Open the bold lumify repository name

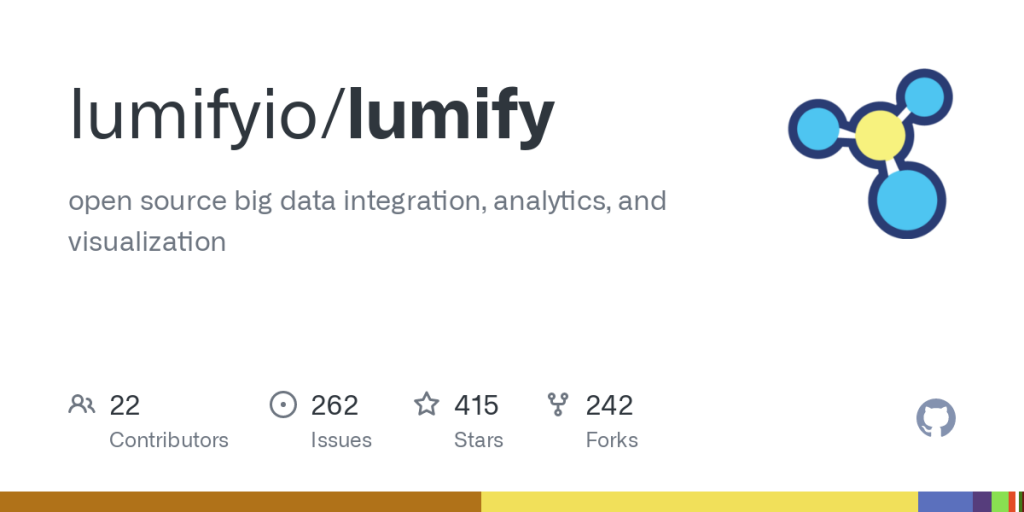pyautogui.click(x=451, y=116)
